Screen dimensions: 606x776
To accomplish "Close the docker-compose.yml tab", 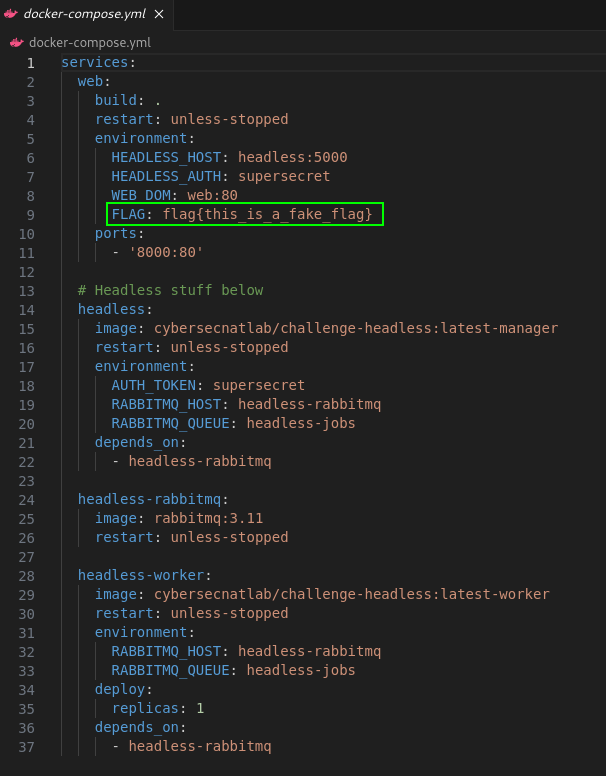I will [159, 14].
